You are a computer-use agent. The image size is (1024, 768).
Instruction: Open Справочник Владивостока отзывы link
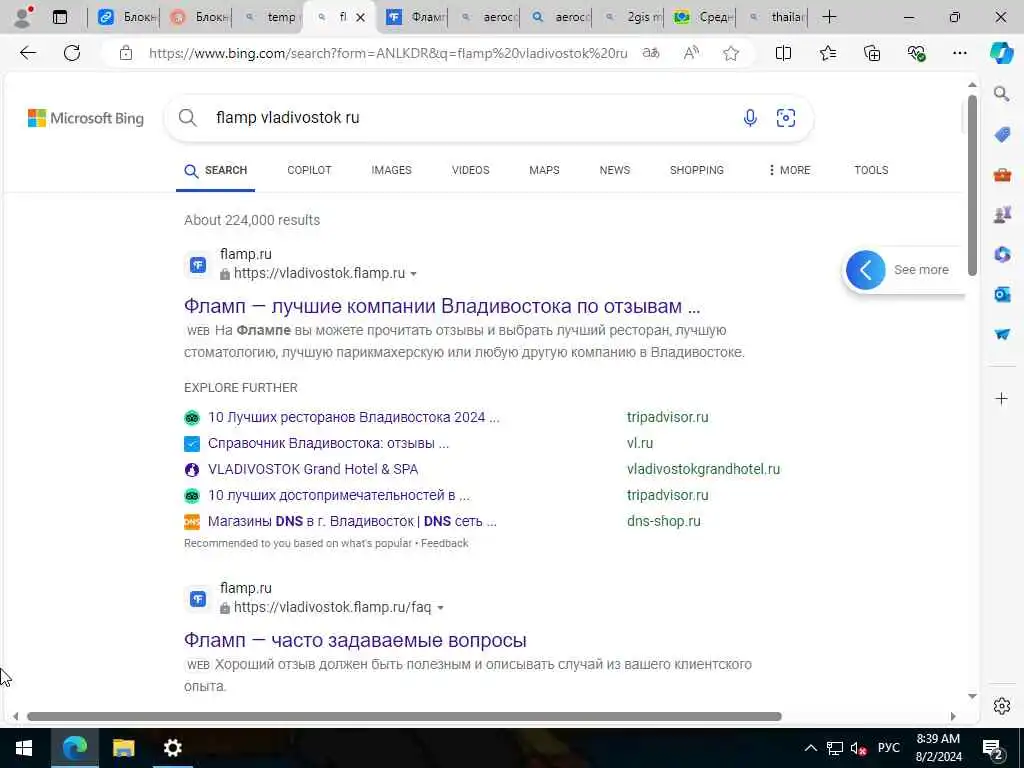click(328, 443)
